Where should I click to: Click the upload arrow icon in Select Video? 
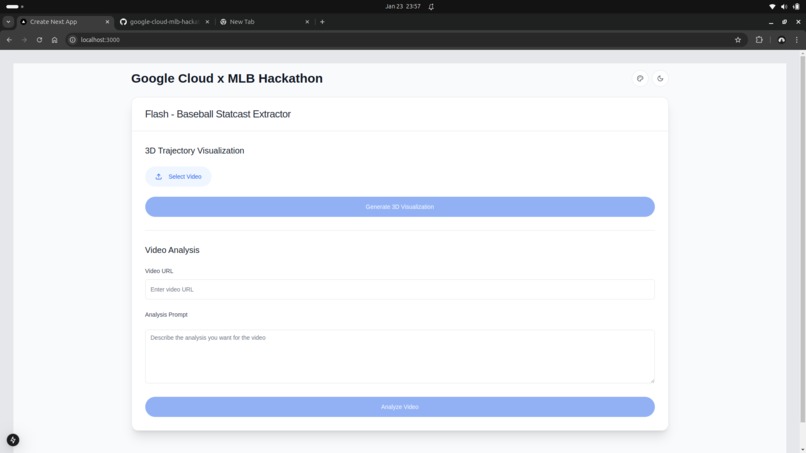pyautogui.click(x=159, y=176)
